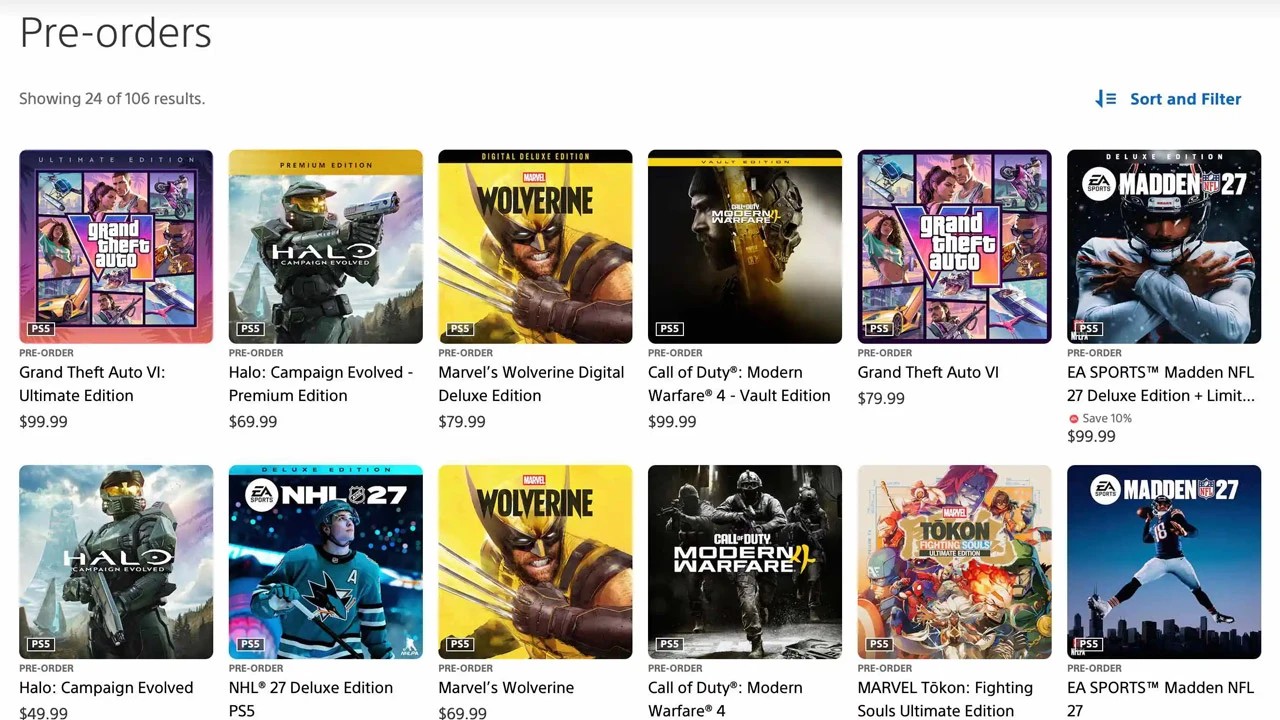The width and height of the screenshot is (1280, 720).
Task: Click the $79.99 price under Wolverine Digital Deluxe
Action: coord(462,422)
